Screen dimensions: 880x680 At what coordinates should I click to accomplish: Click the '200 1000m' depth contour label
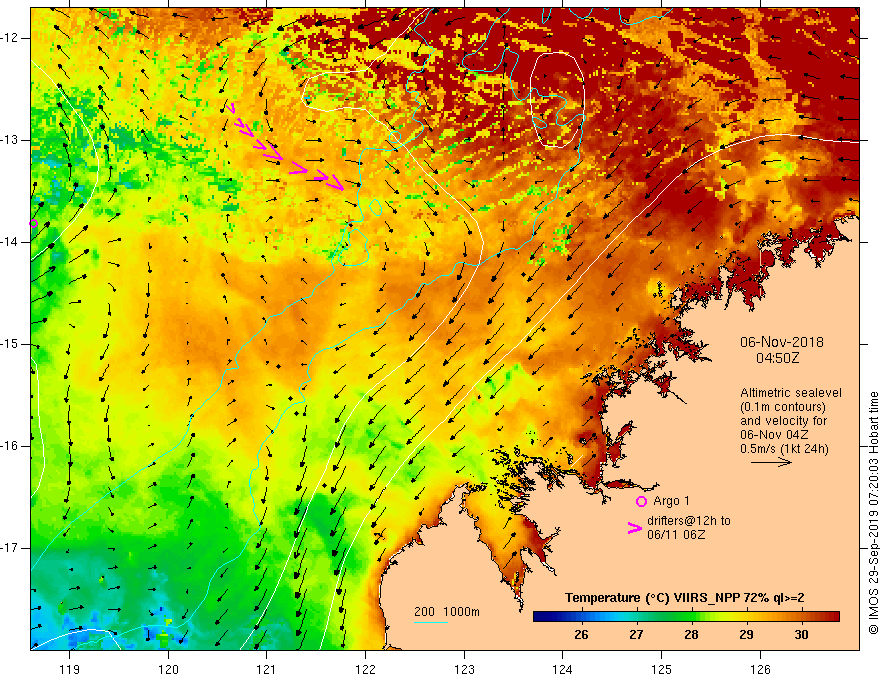point(447,612)
